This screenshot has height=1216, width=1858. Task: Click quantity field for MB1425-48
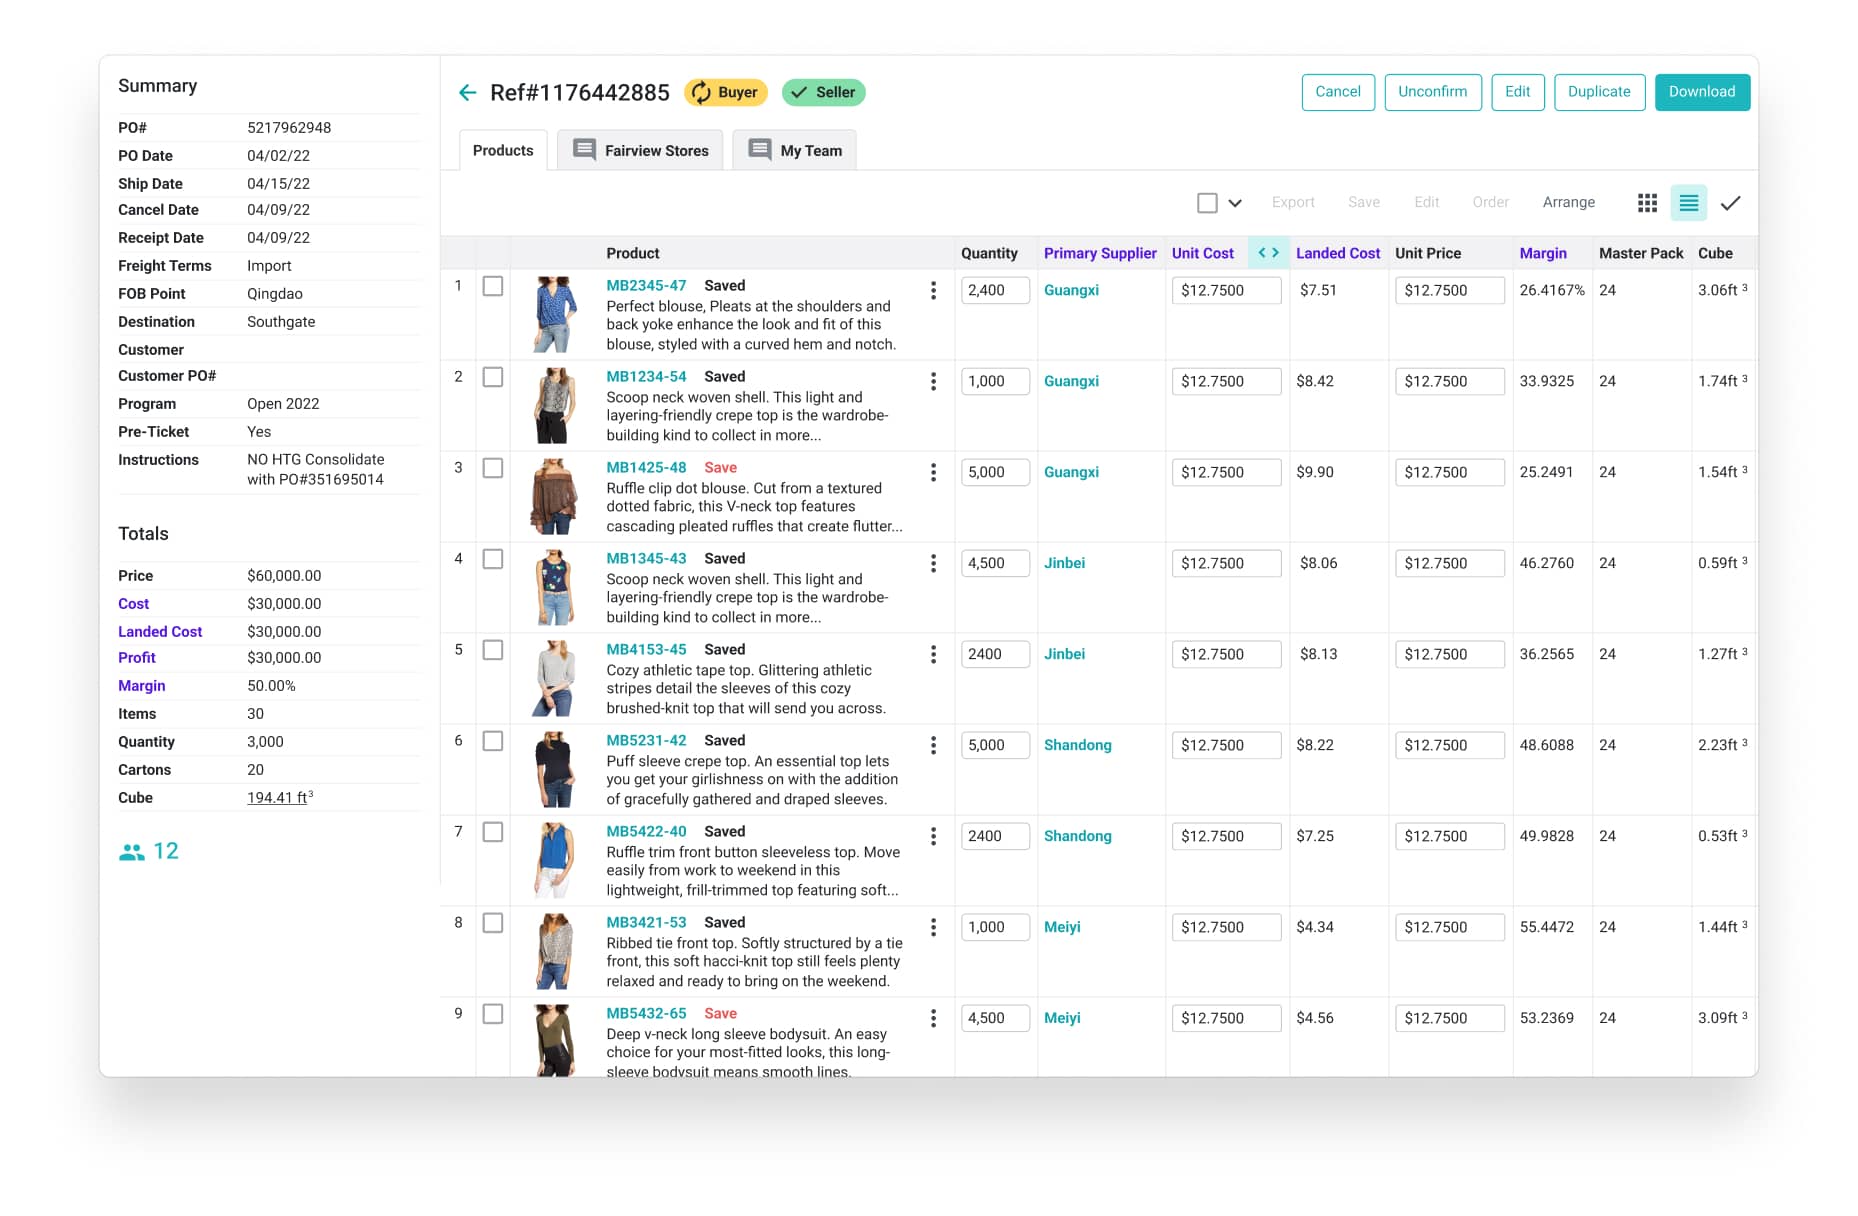tap(994, 472)
